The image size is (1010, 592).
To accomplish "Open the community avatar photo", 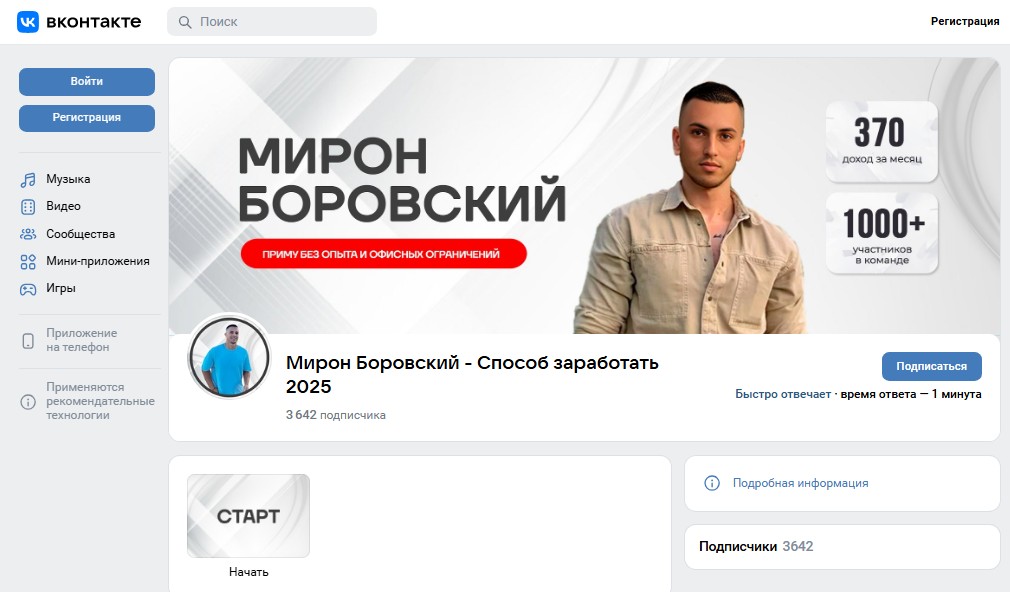I will [x=229, y=357].
